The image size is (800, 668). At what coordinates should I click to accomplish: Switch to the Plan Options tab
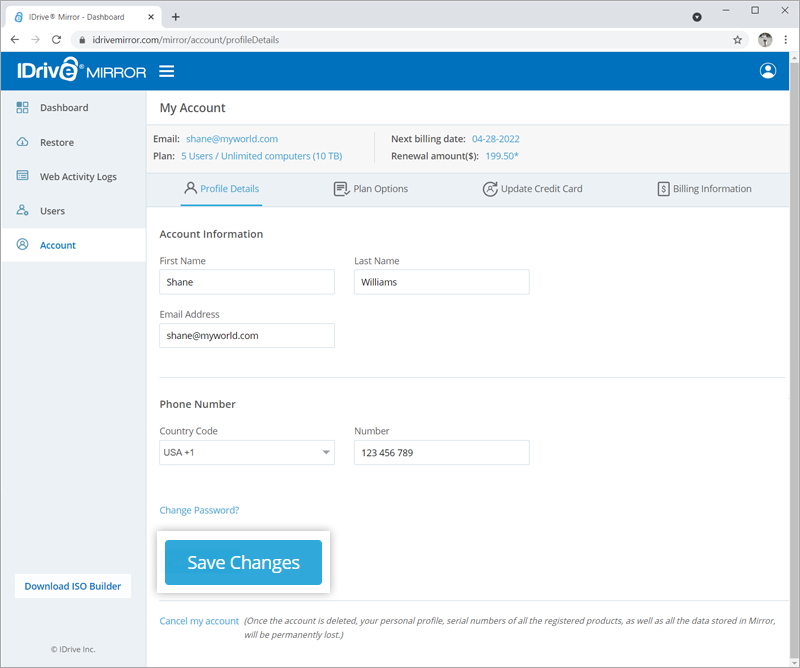click(370, 188)
